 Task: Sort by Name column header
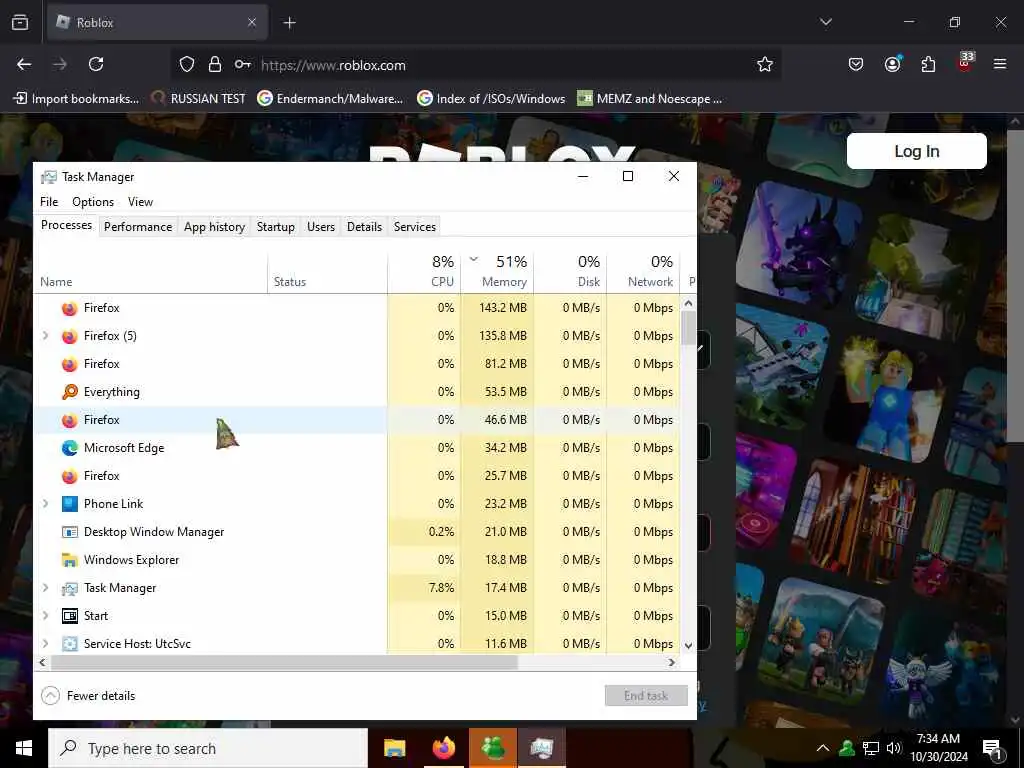(151, 271)
